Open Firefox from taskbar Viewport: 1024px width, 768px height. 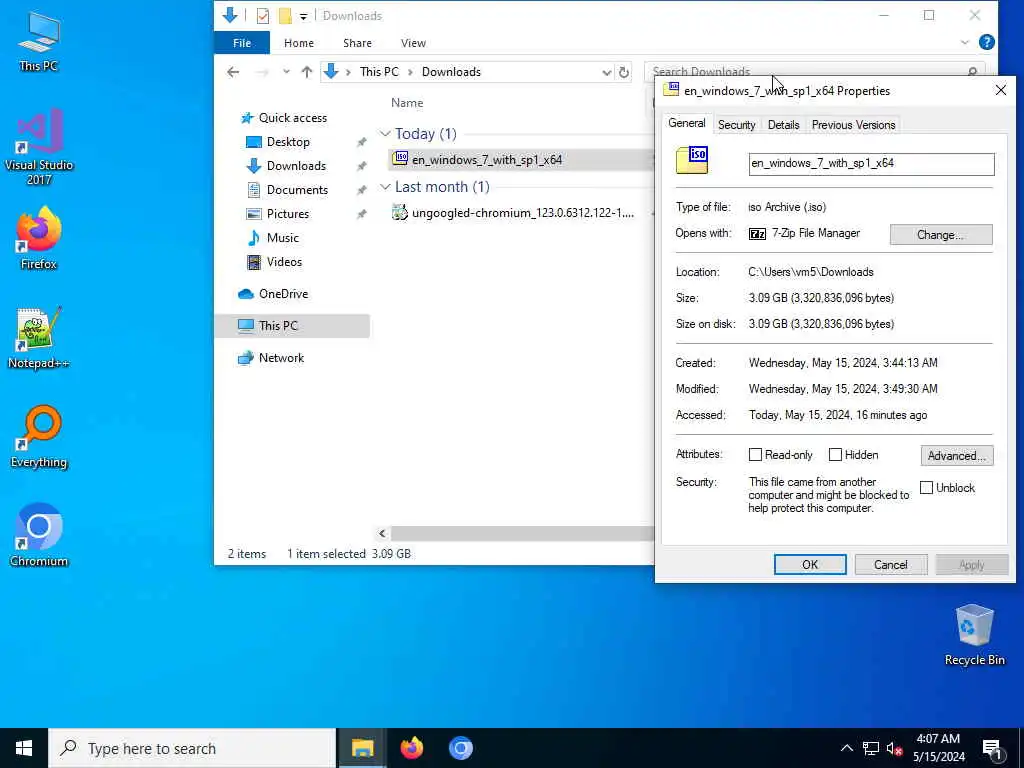click(411, 748)
